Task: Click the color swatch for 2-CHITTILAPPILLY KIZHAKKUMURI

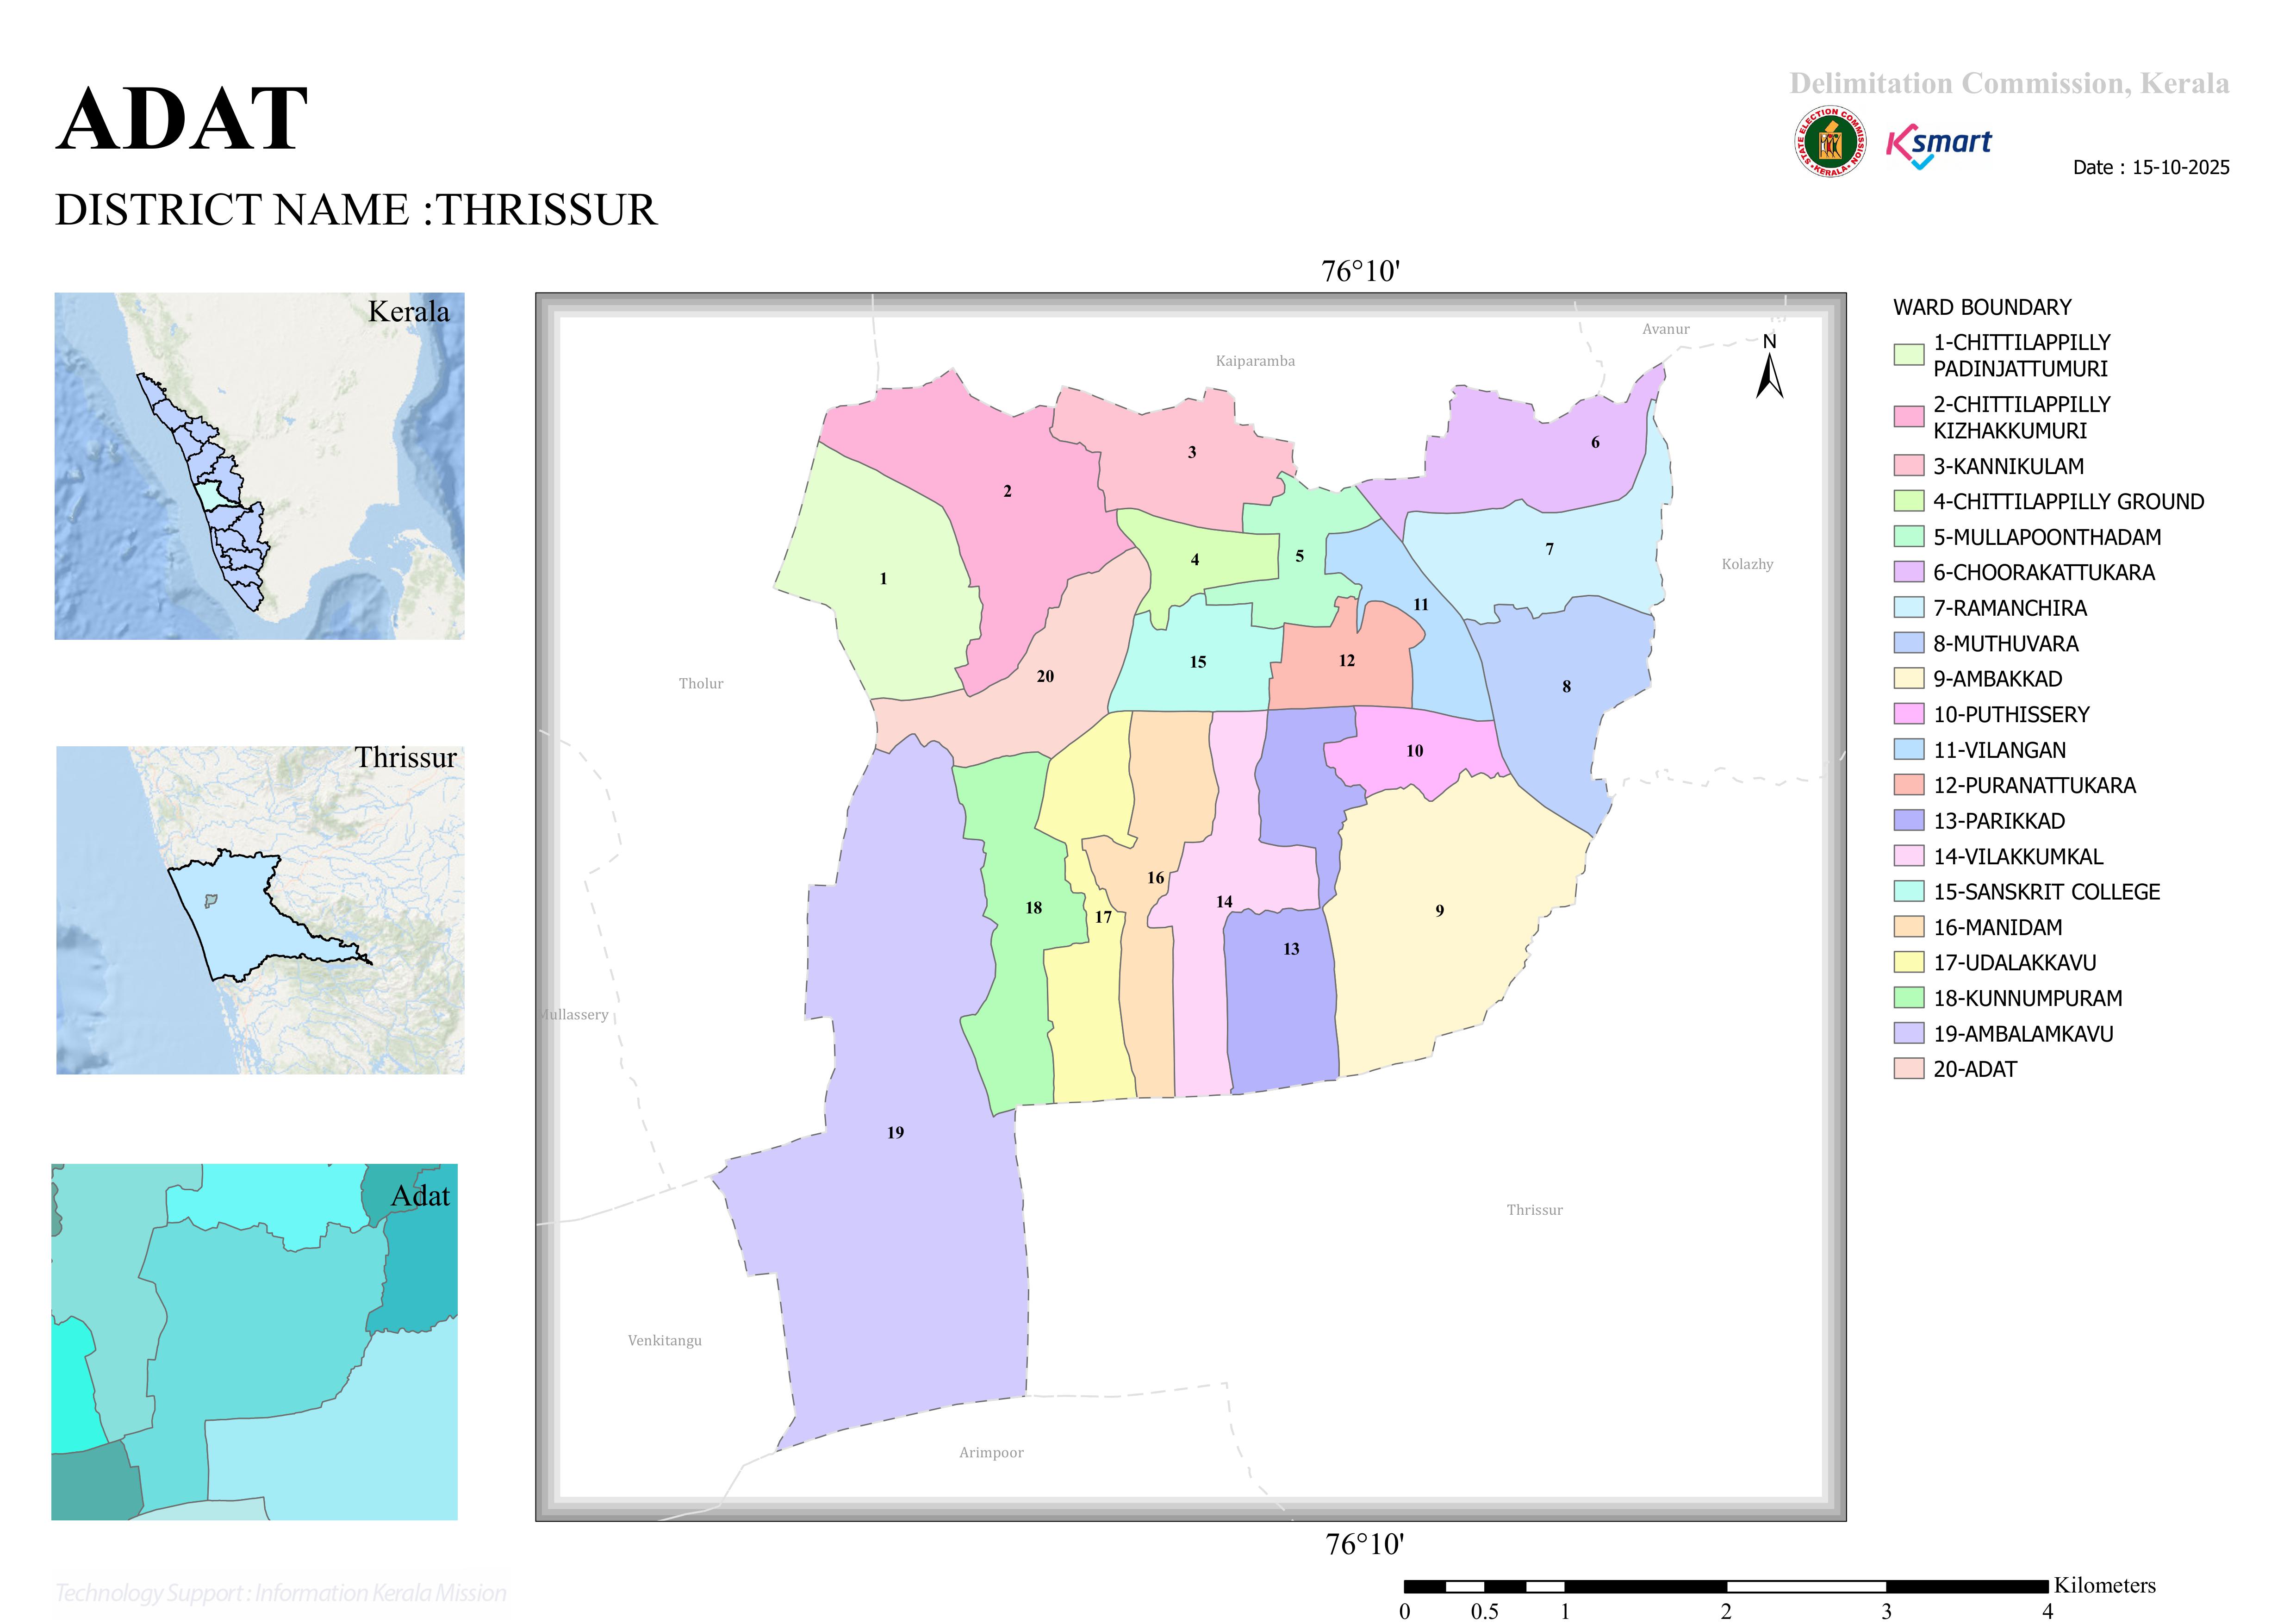Action: click(1909, 417)
